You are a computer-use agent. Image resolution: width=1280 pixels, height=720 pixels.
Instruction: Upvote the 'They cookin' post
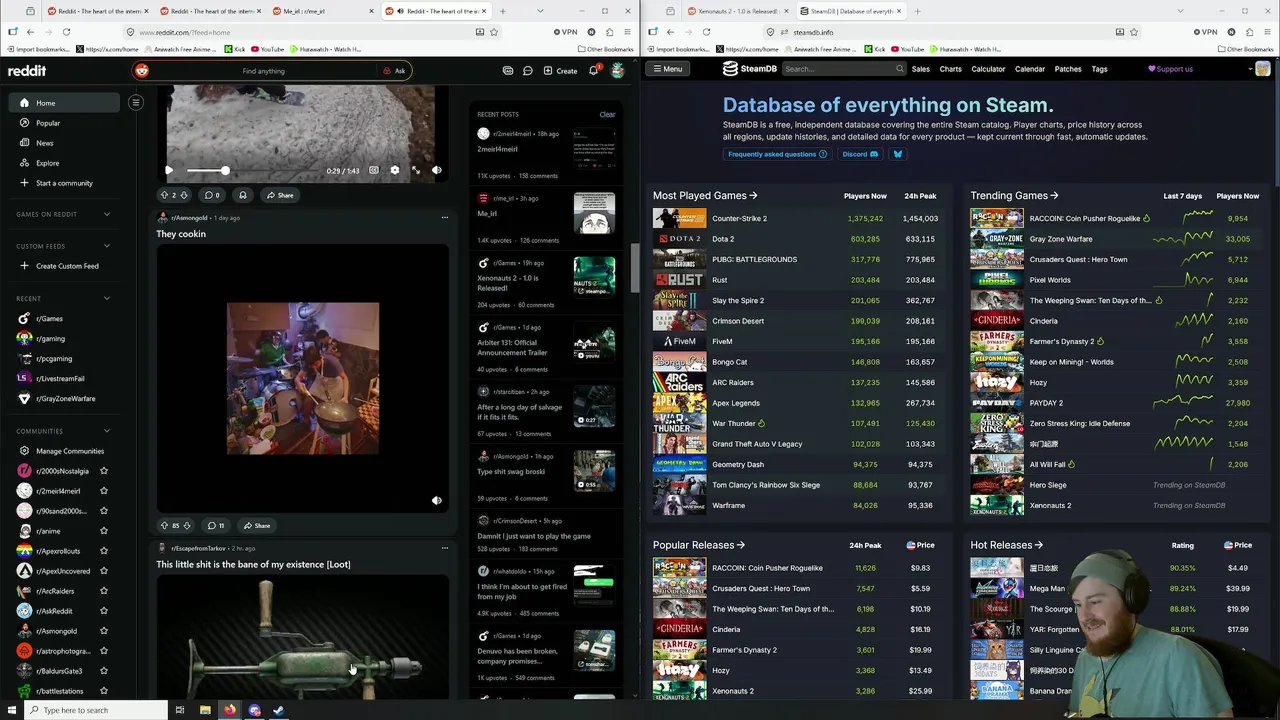coord(164,525)
